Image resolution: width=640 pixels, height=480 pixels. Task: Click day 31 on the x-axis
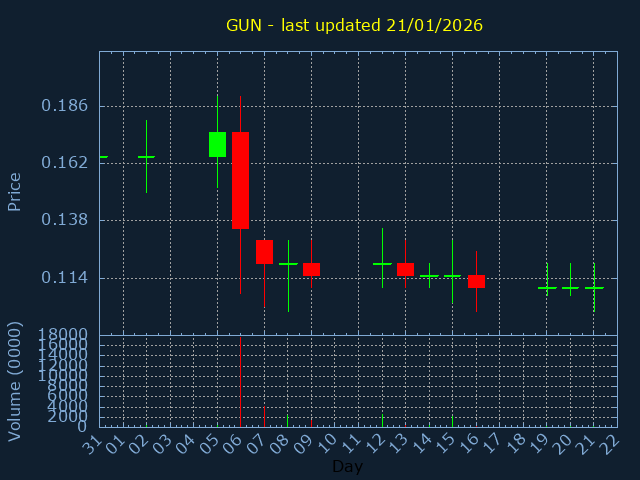pyautogui.click(x=94, y=441)
